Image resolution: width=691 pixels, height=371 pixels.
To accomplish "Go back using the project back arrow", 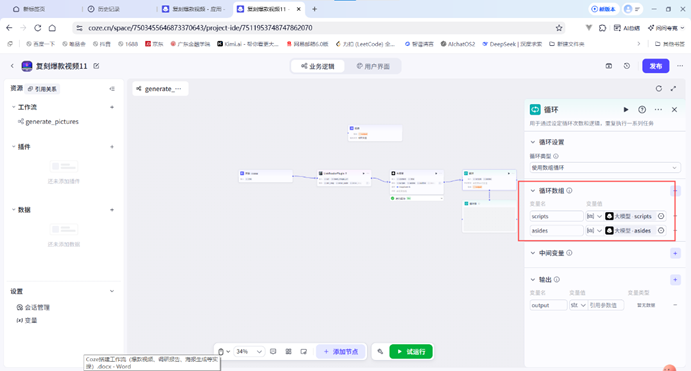I will coord(12,66).
